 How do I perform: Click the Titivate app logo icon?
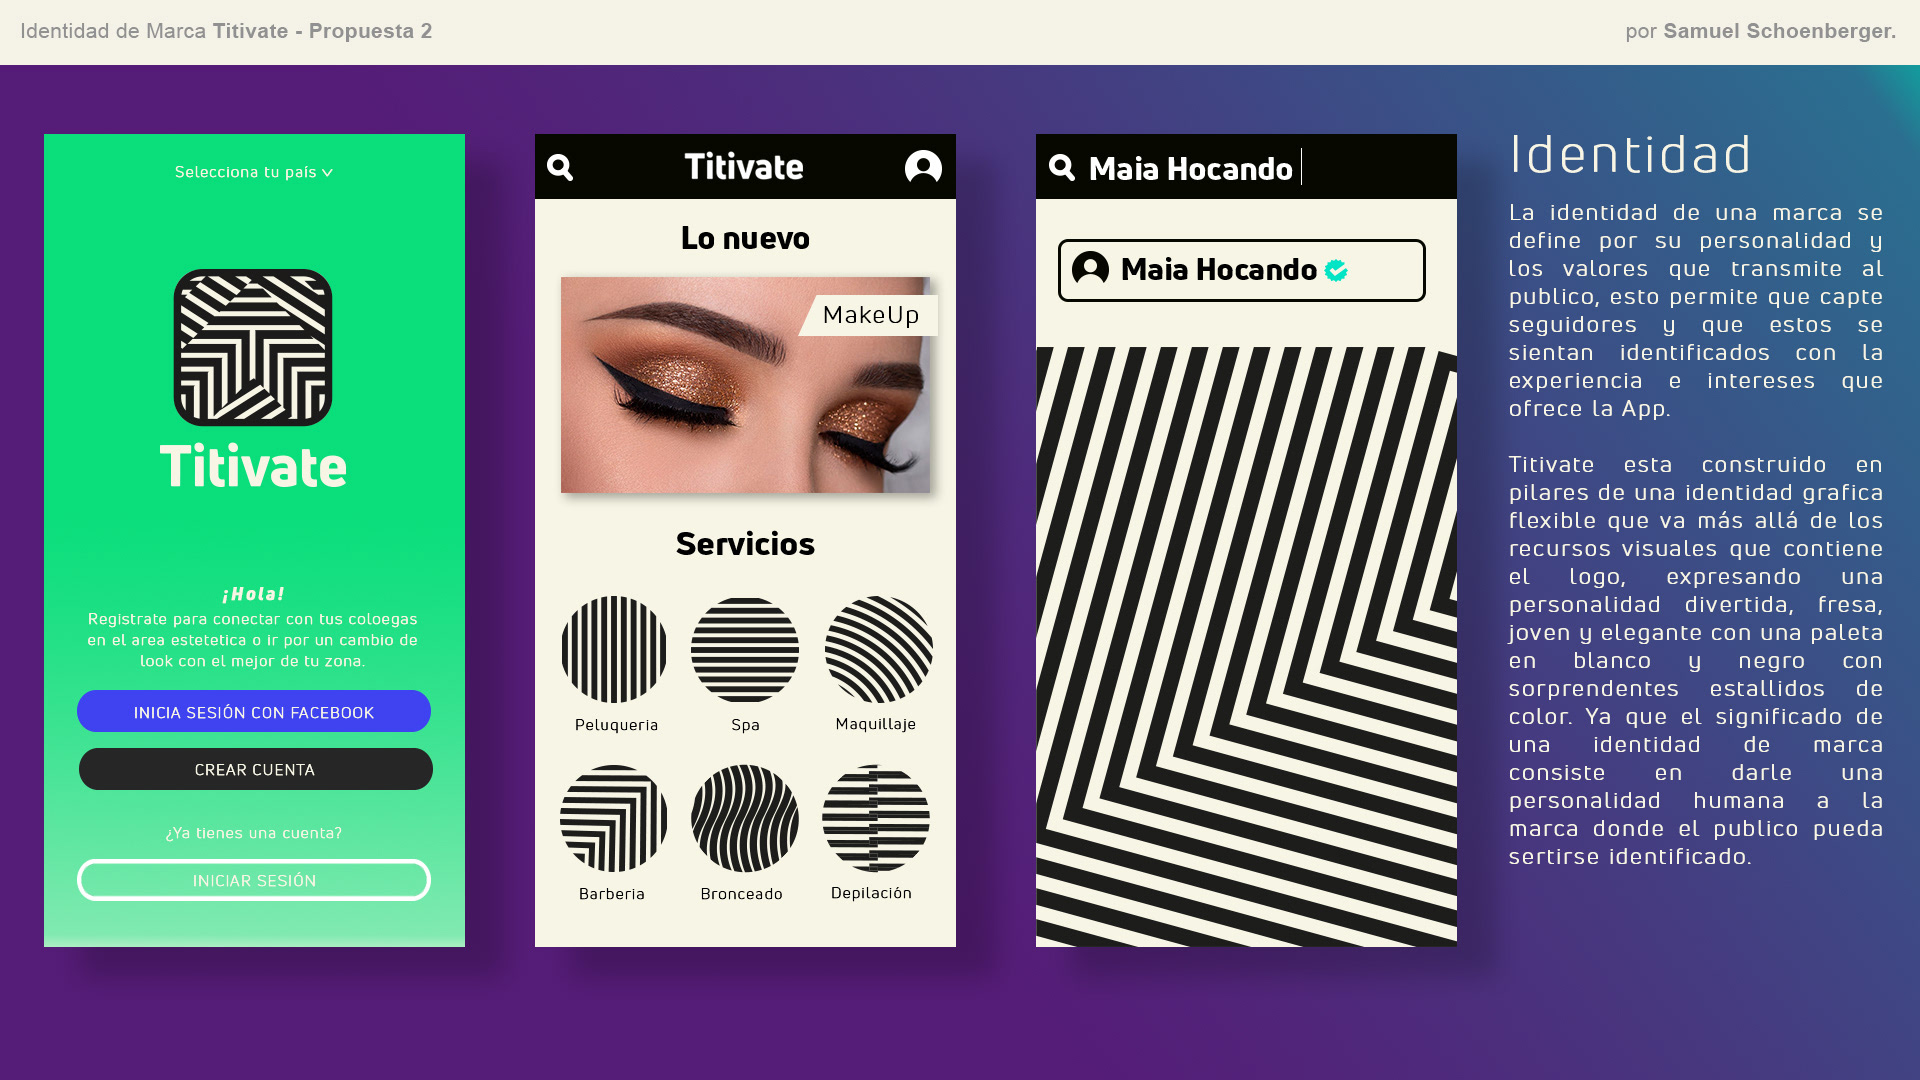coord(253,347)
